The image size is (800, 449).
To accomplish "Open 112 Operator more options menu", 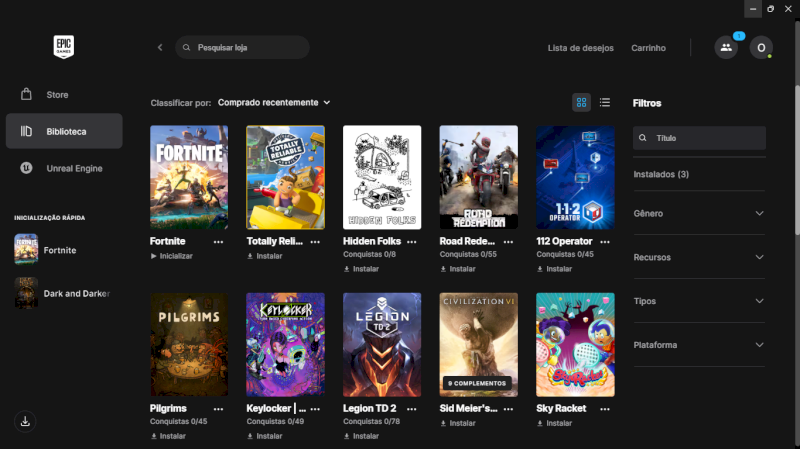I will point(605,242).
